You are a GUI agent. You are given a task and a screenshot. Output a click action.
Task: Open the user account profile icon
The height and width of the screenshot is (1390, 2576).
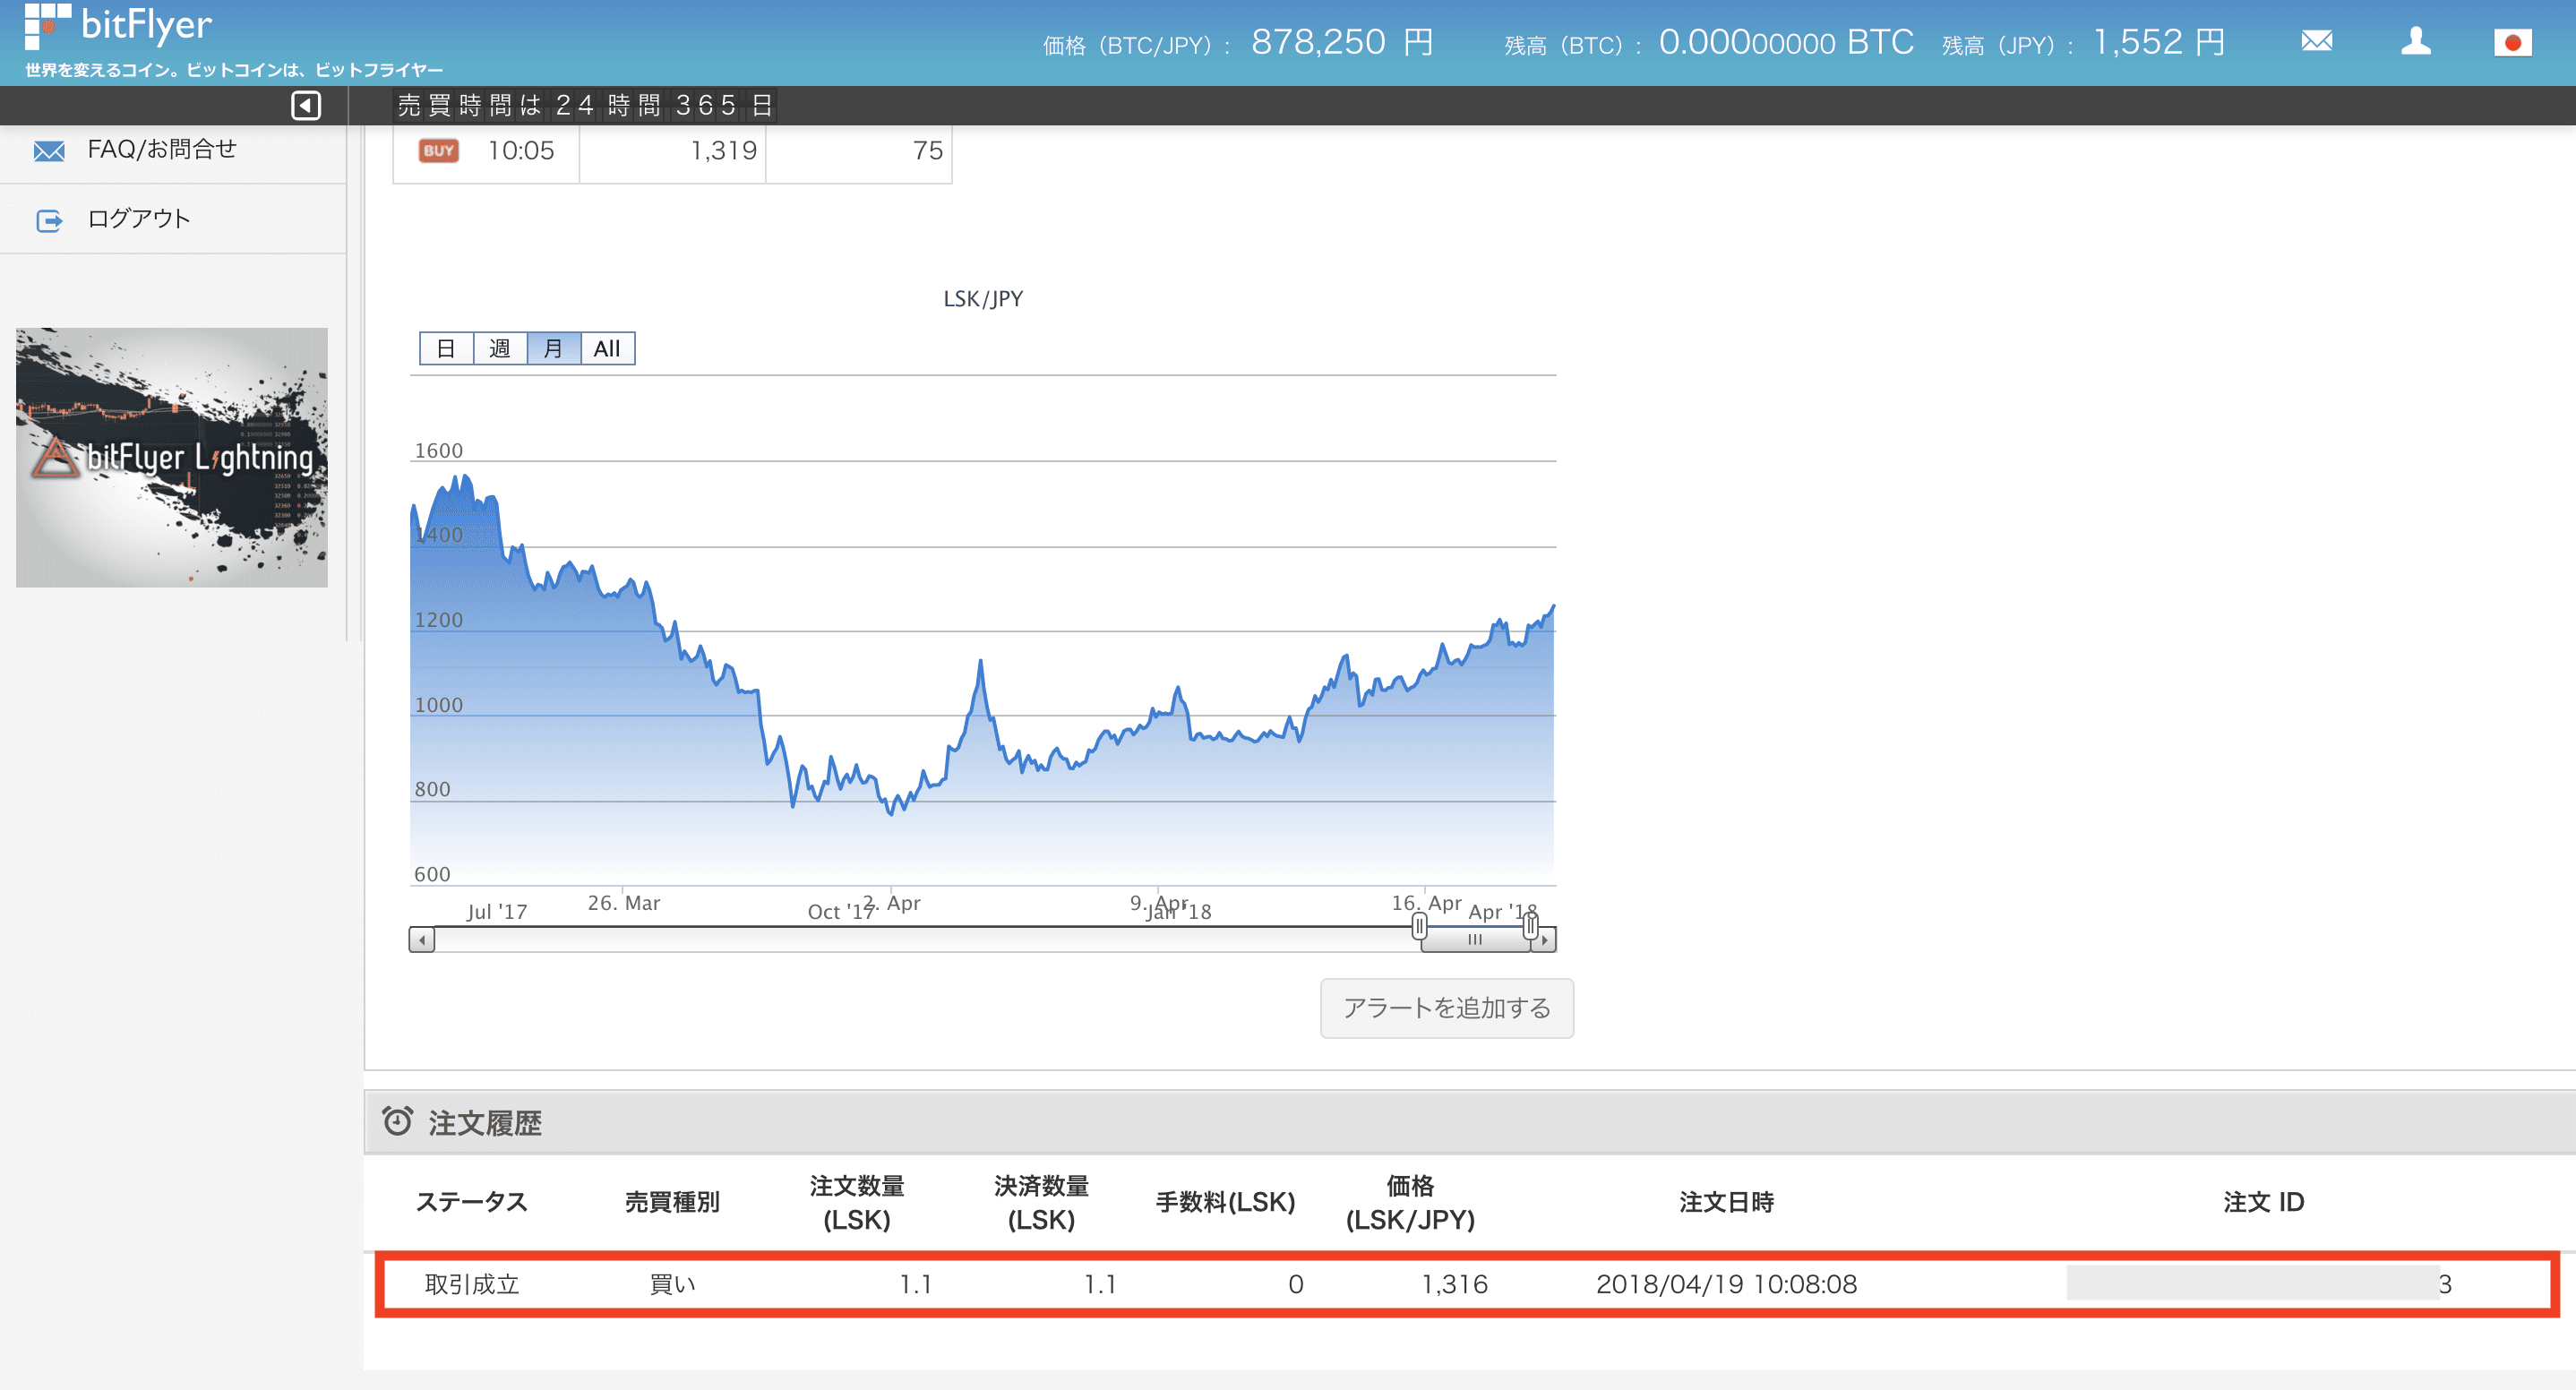pyautogui.click(x=2416, y=41)
